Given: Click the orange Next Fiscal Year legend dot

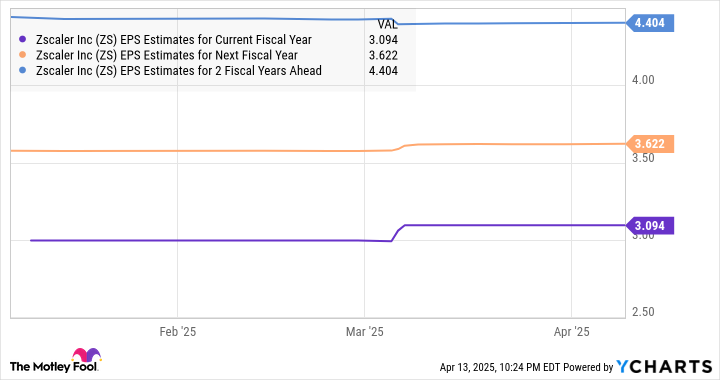Looking at the screenshot, I should 23,55.
